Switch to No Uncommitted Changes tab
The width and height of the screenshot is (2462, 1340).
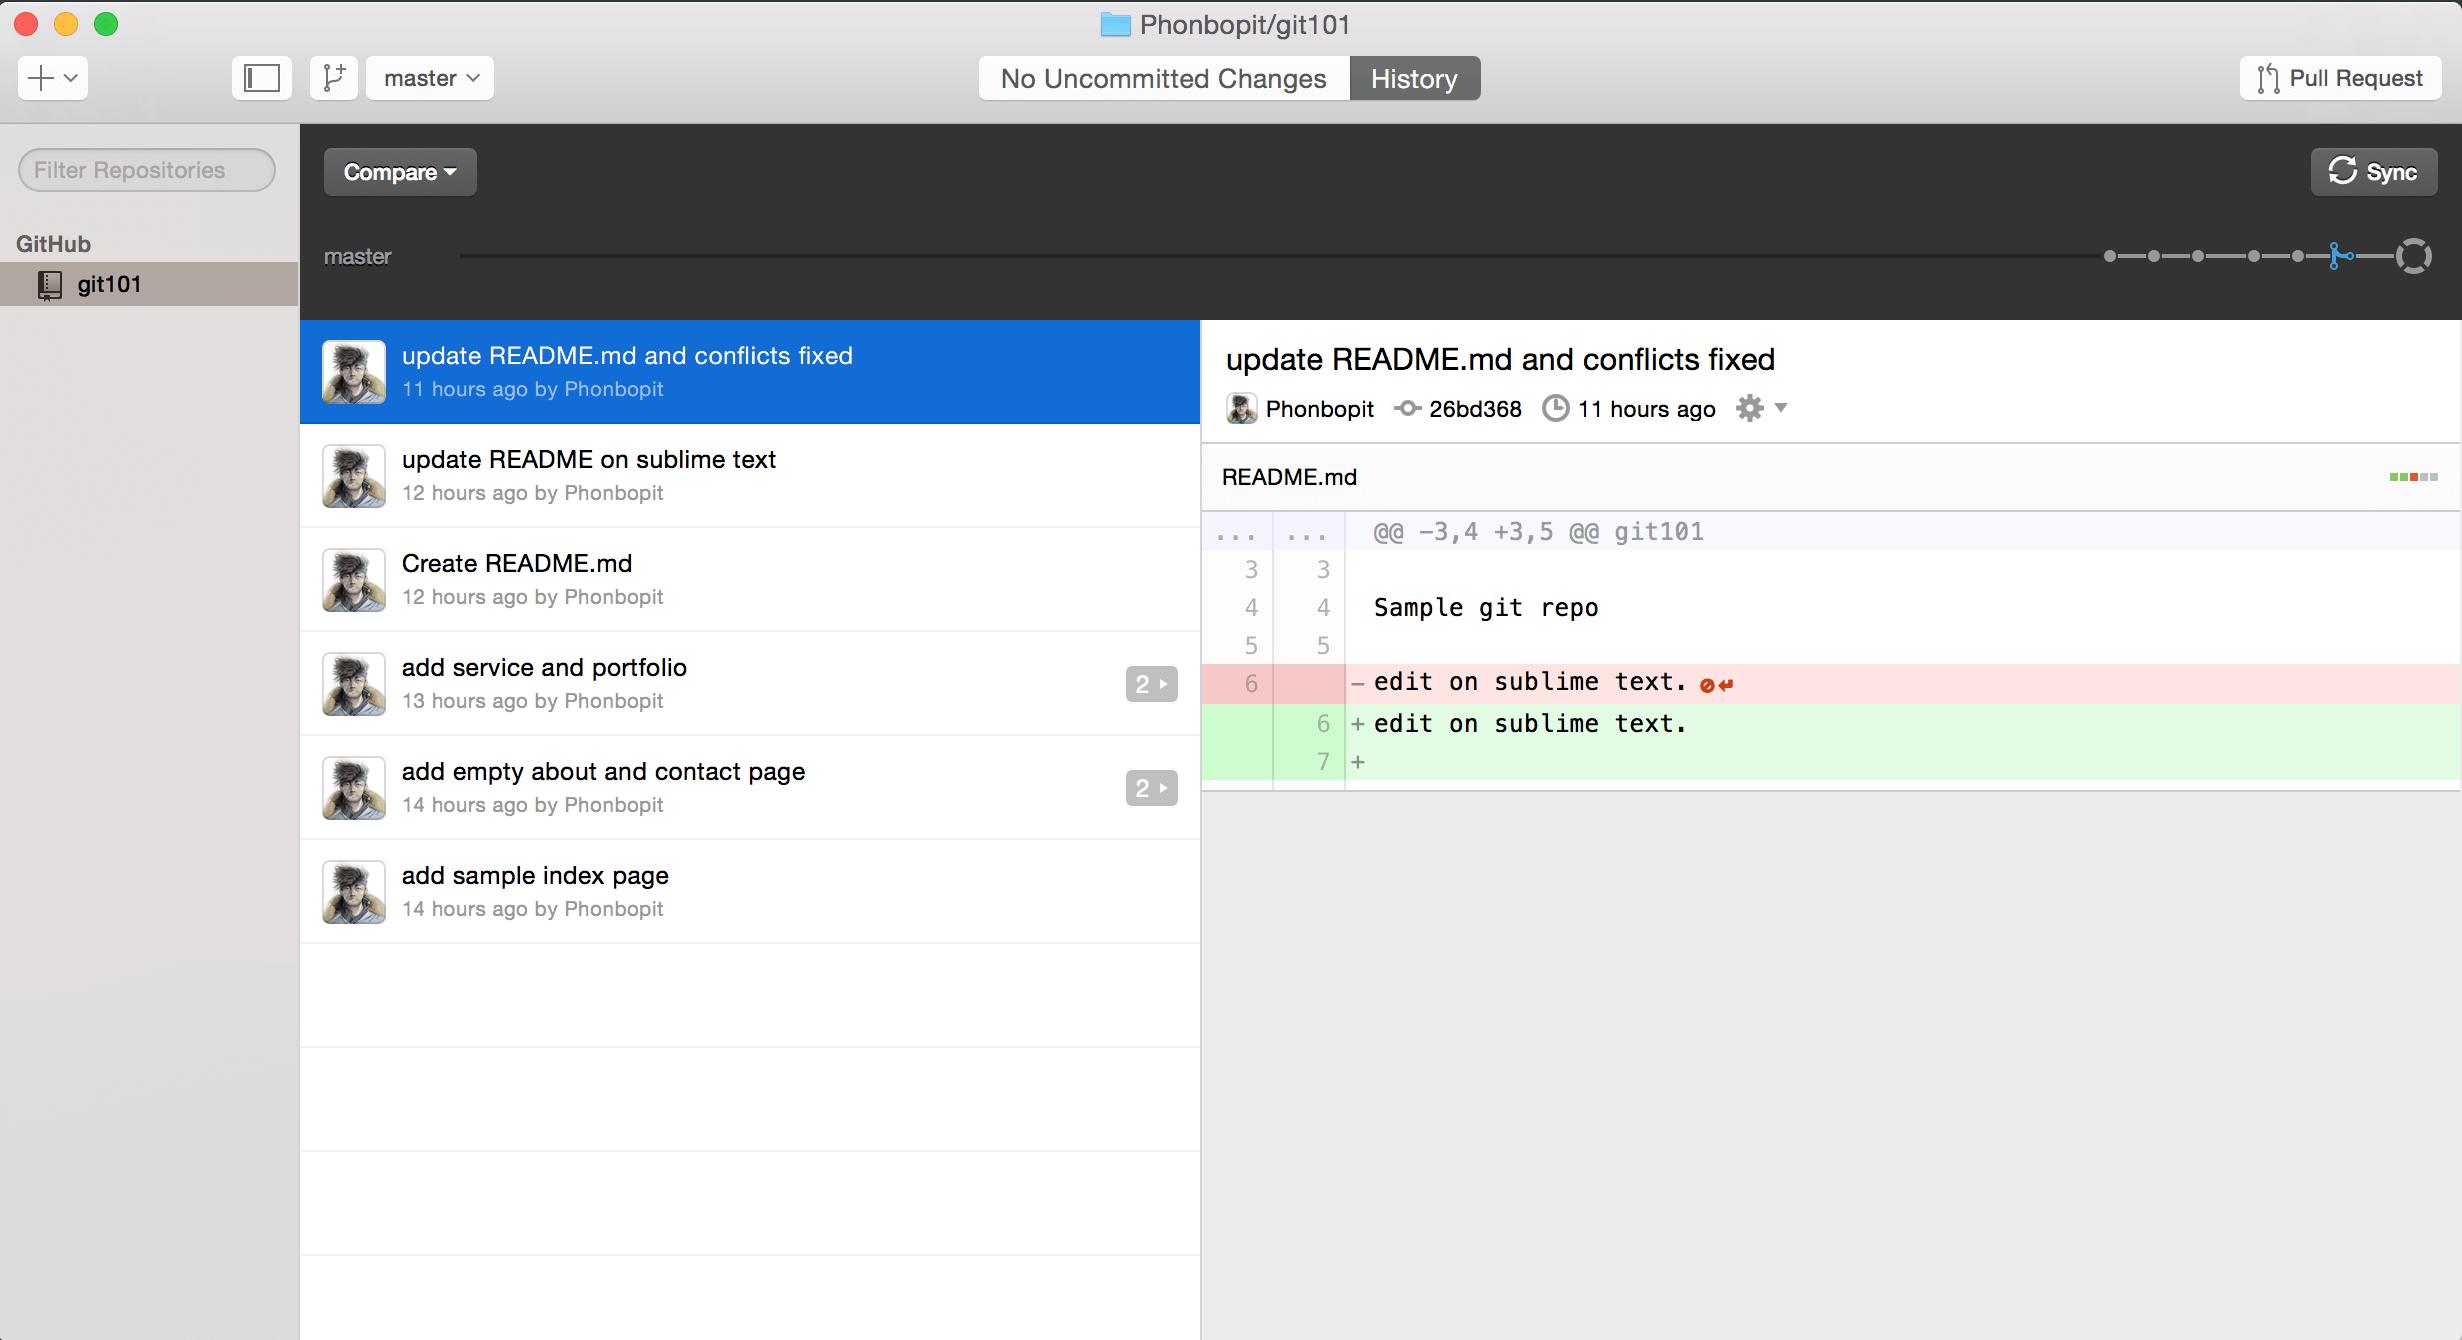(x=1163, y=78)
